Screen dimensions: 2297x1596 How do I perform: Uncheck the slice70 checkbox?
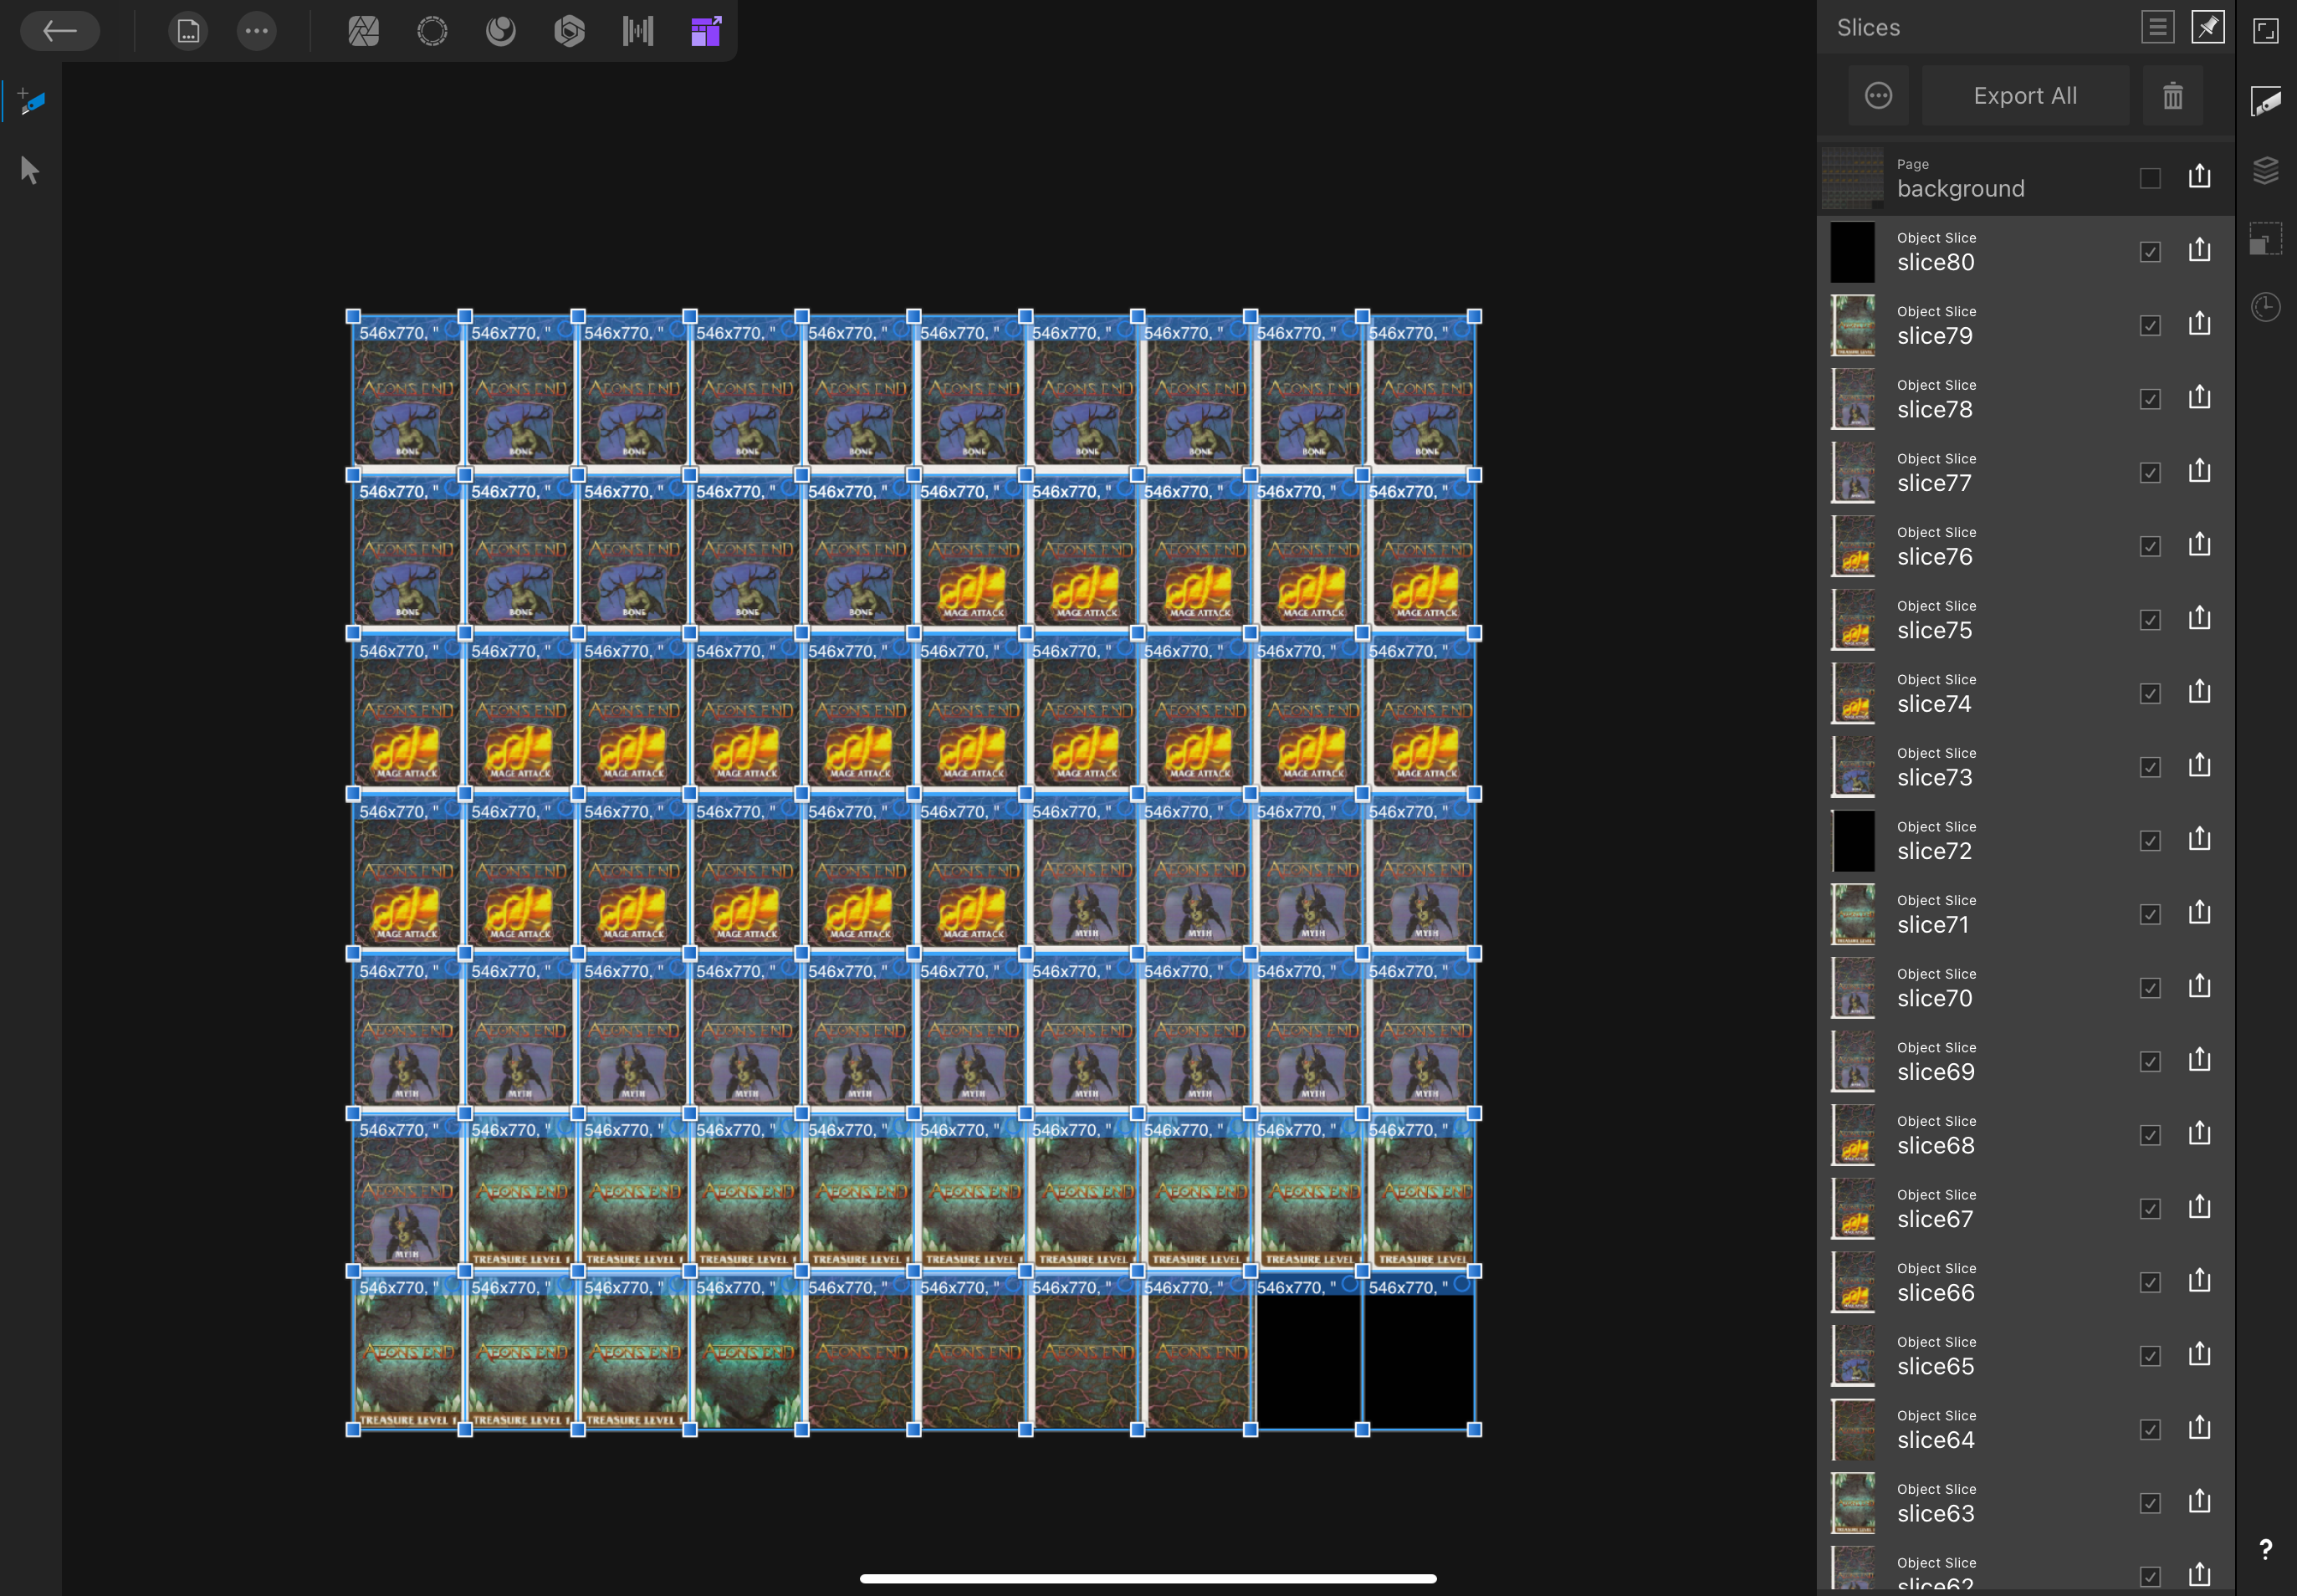[x=2150, y=988]
